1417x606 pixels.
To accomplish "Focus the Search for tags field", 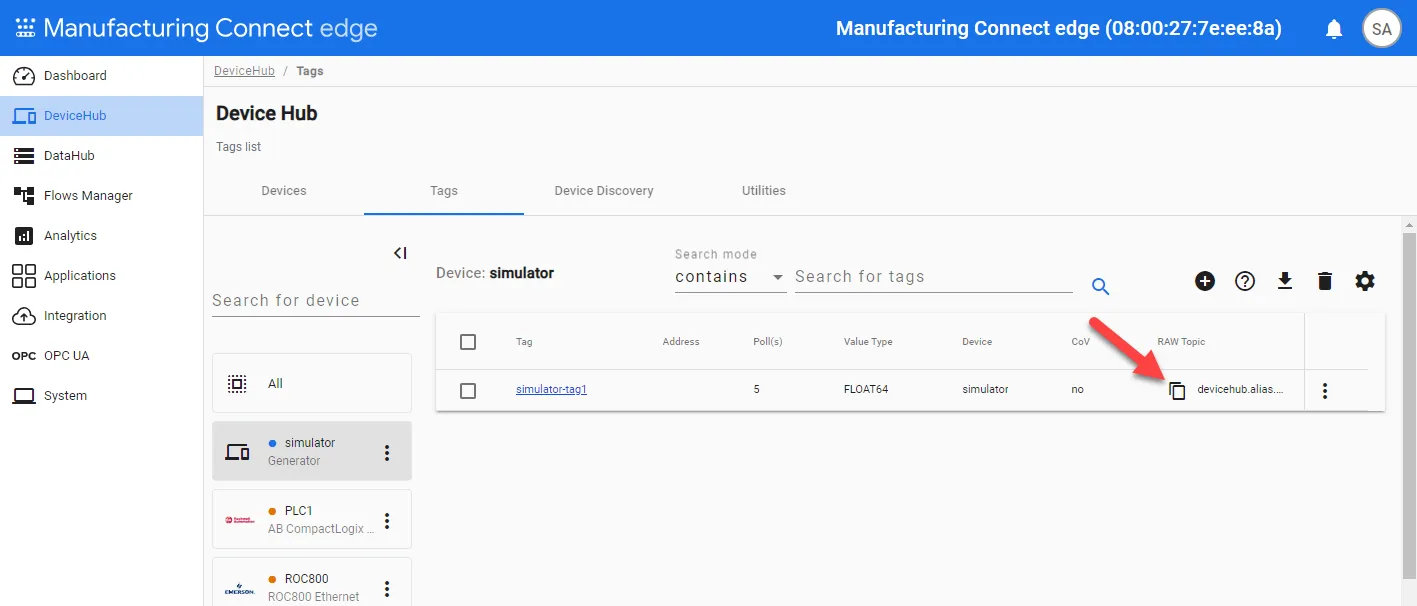I will click(x=934, y=277).
